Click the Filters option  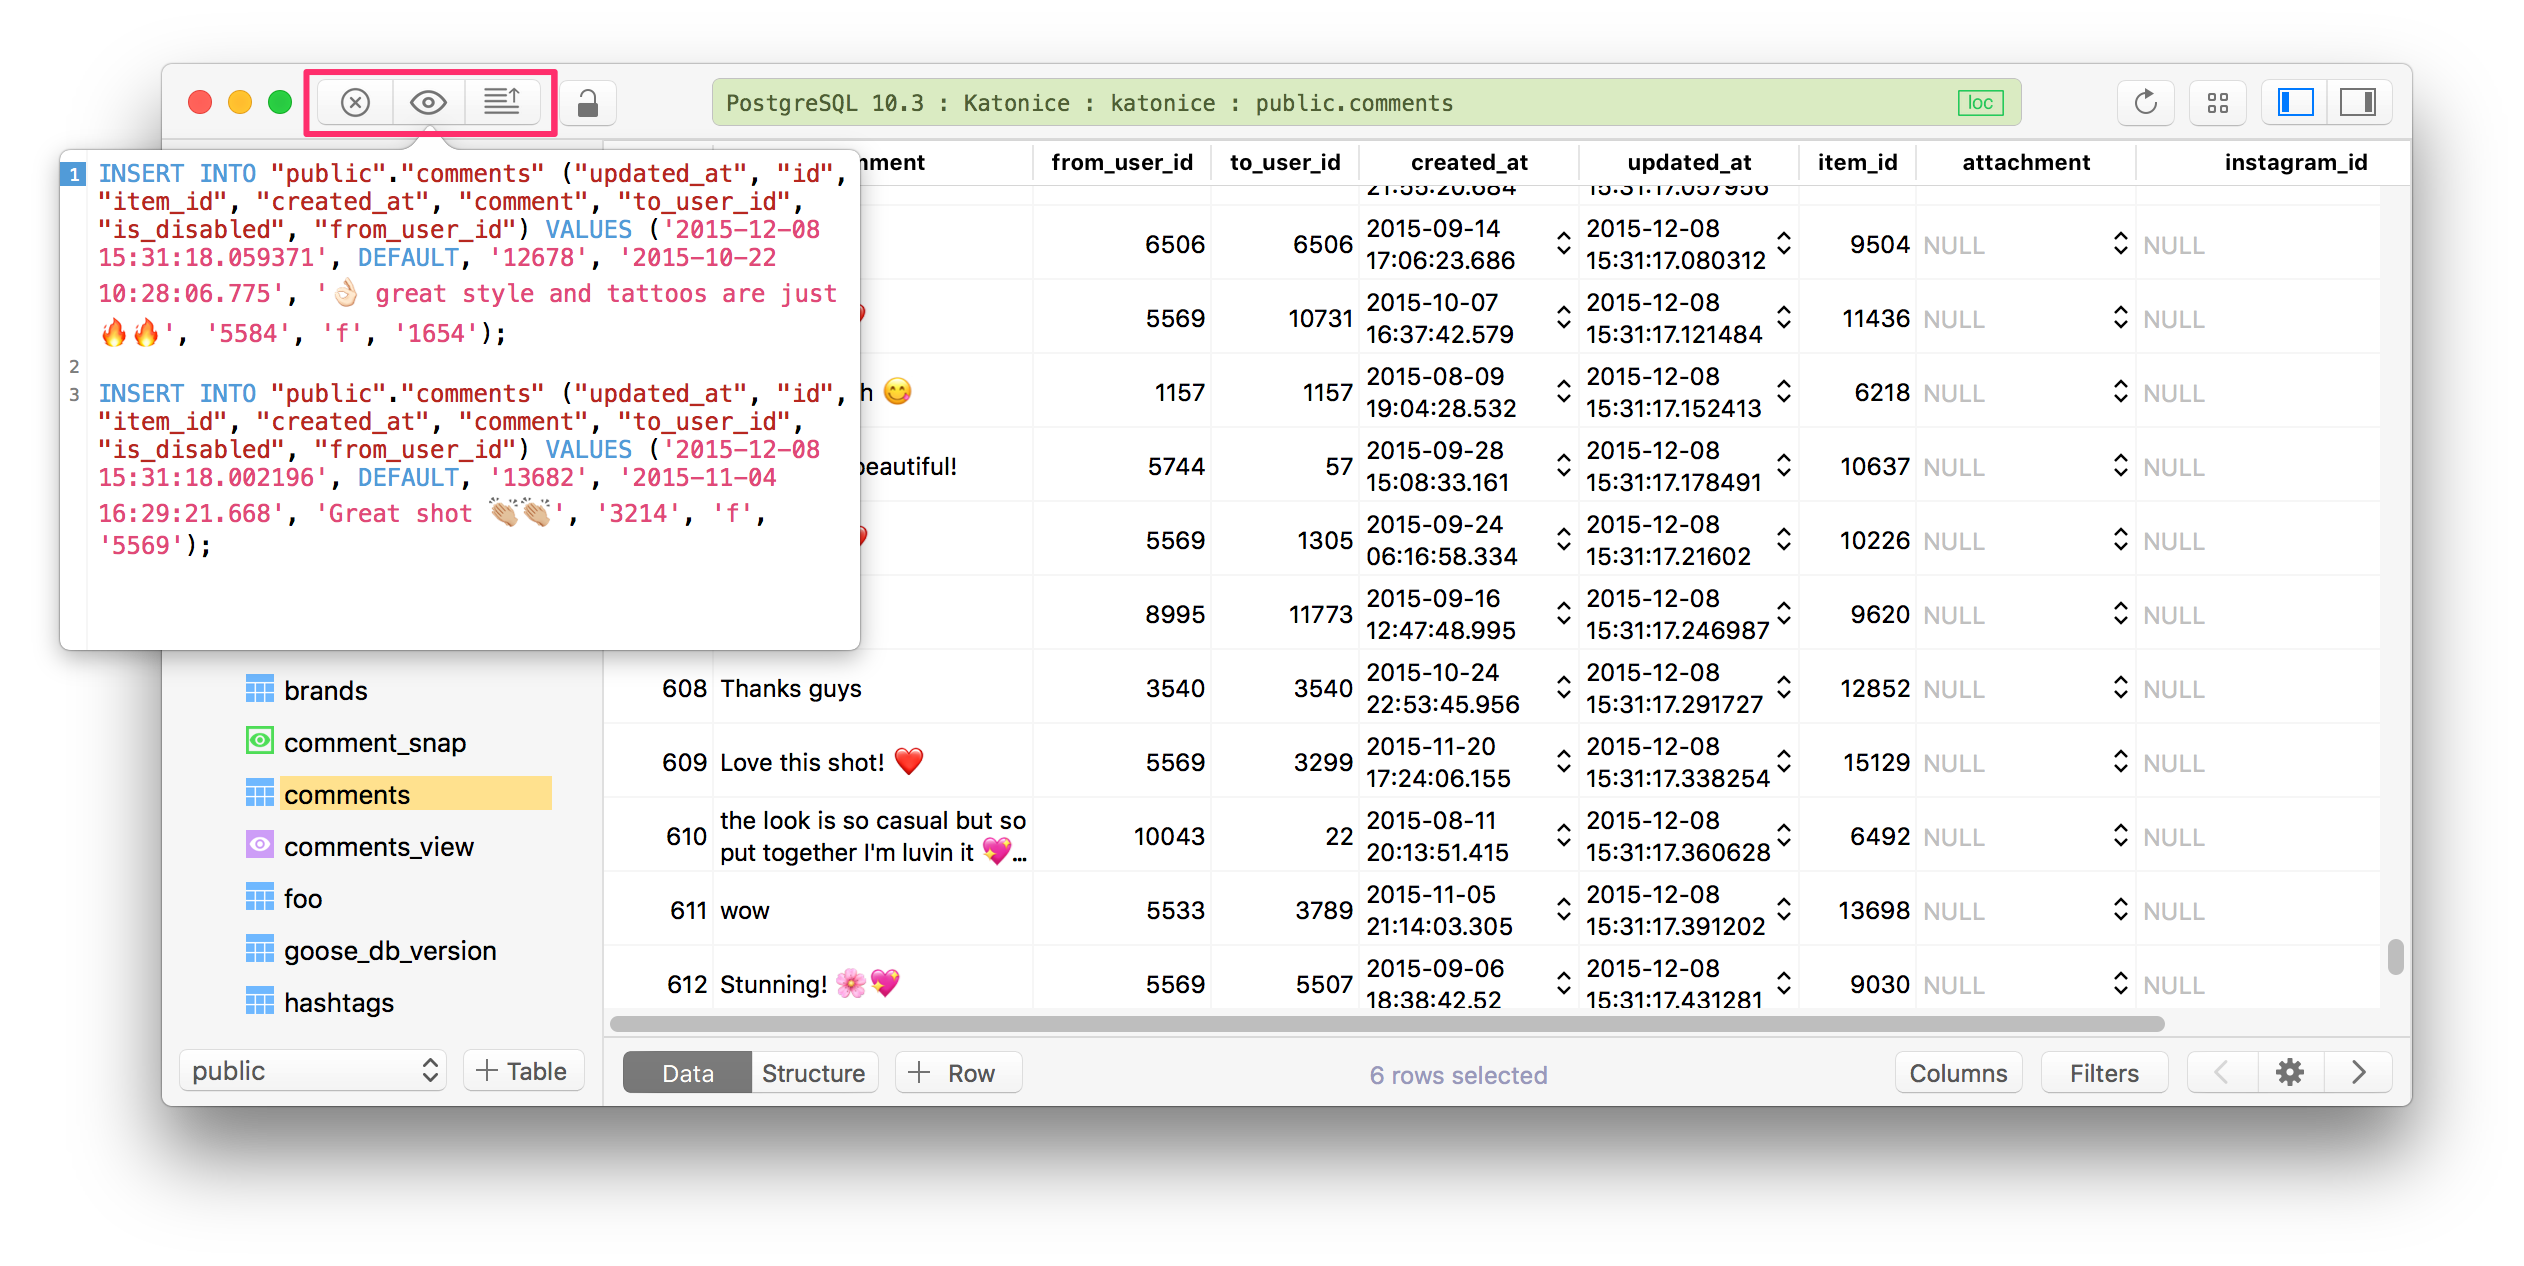2101,1071
